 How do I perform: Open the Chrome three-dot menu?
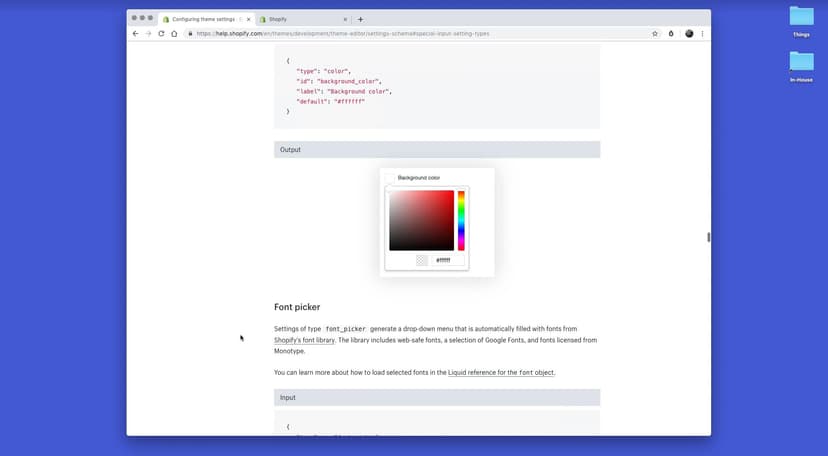tap(702, 33)
